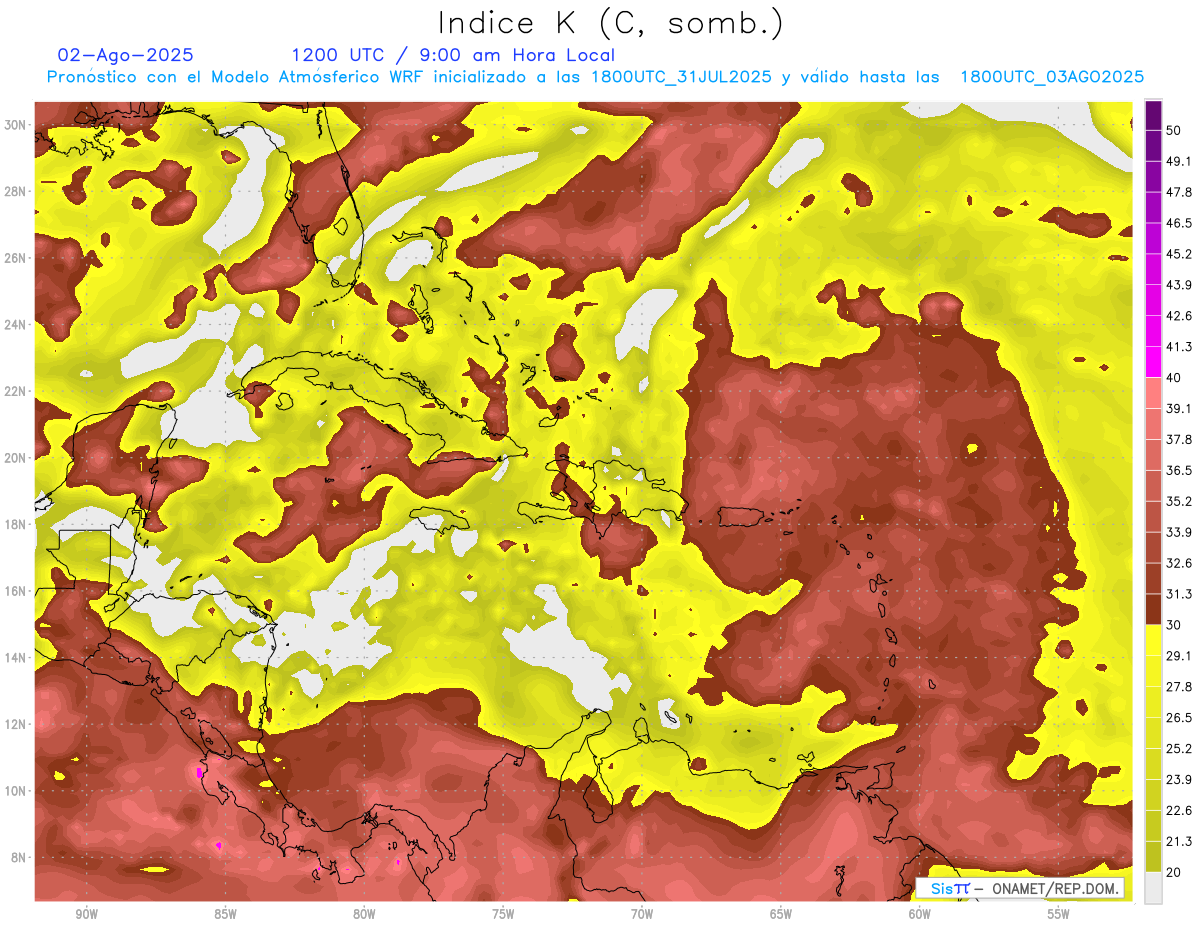
Task: Click the dark purple swatch above legend value 50
Action: [x=1153, y=116]
